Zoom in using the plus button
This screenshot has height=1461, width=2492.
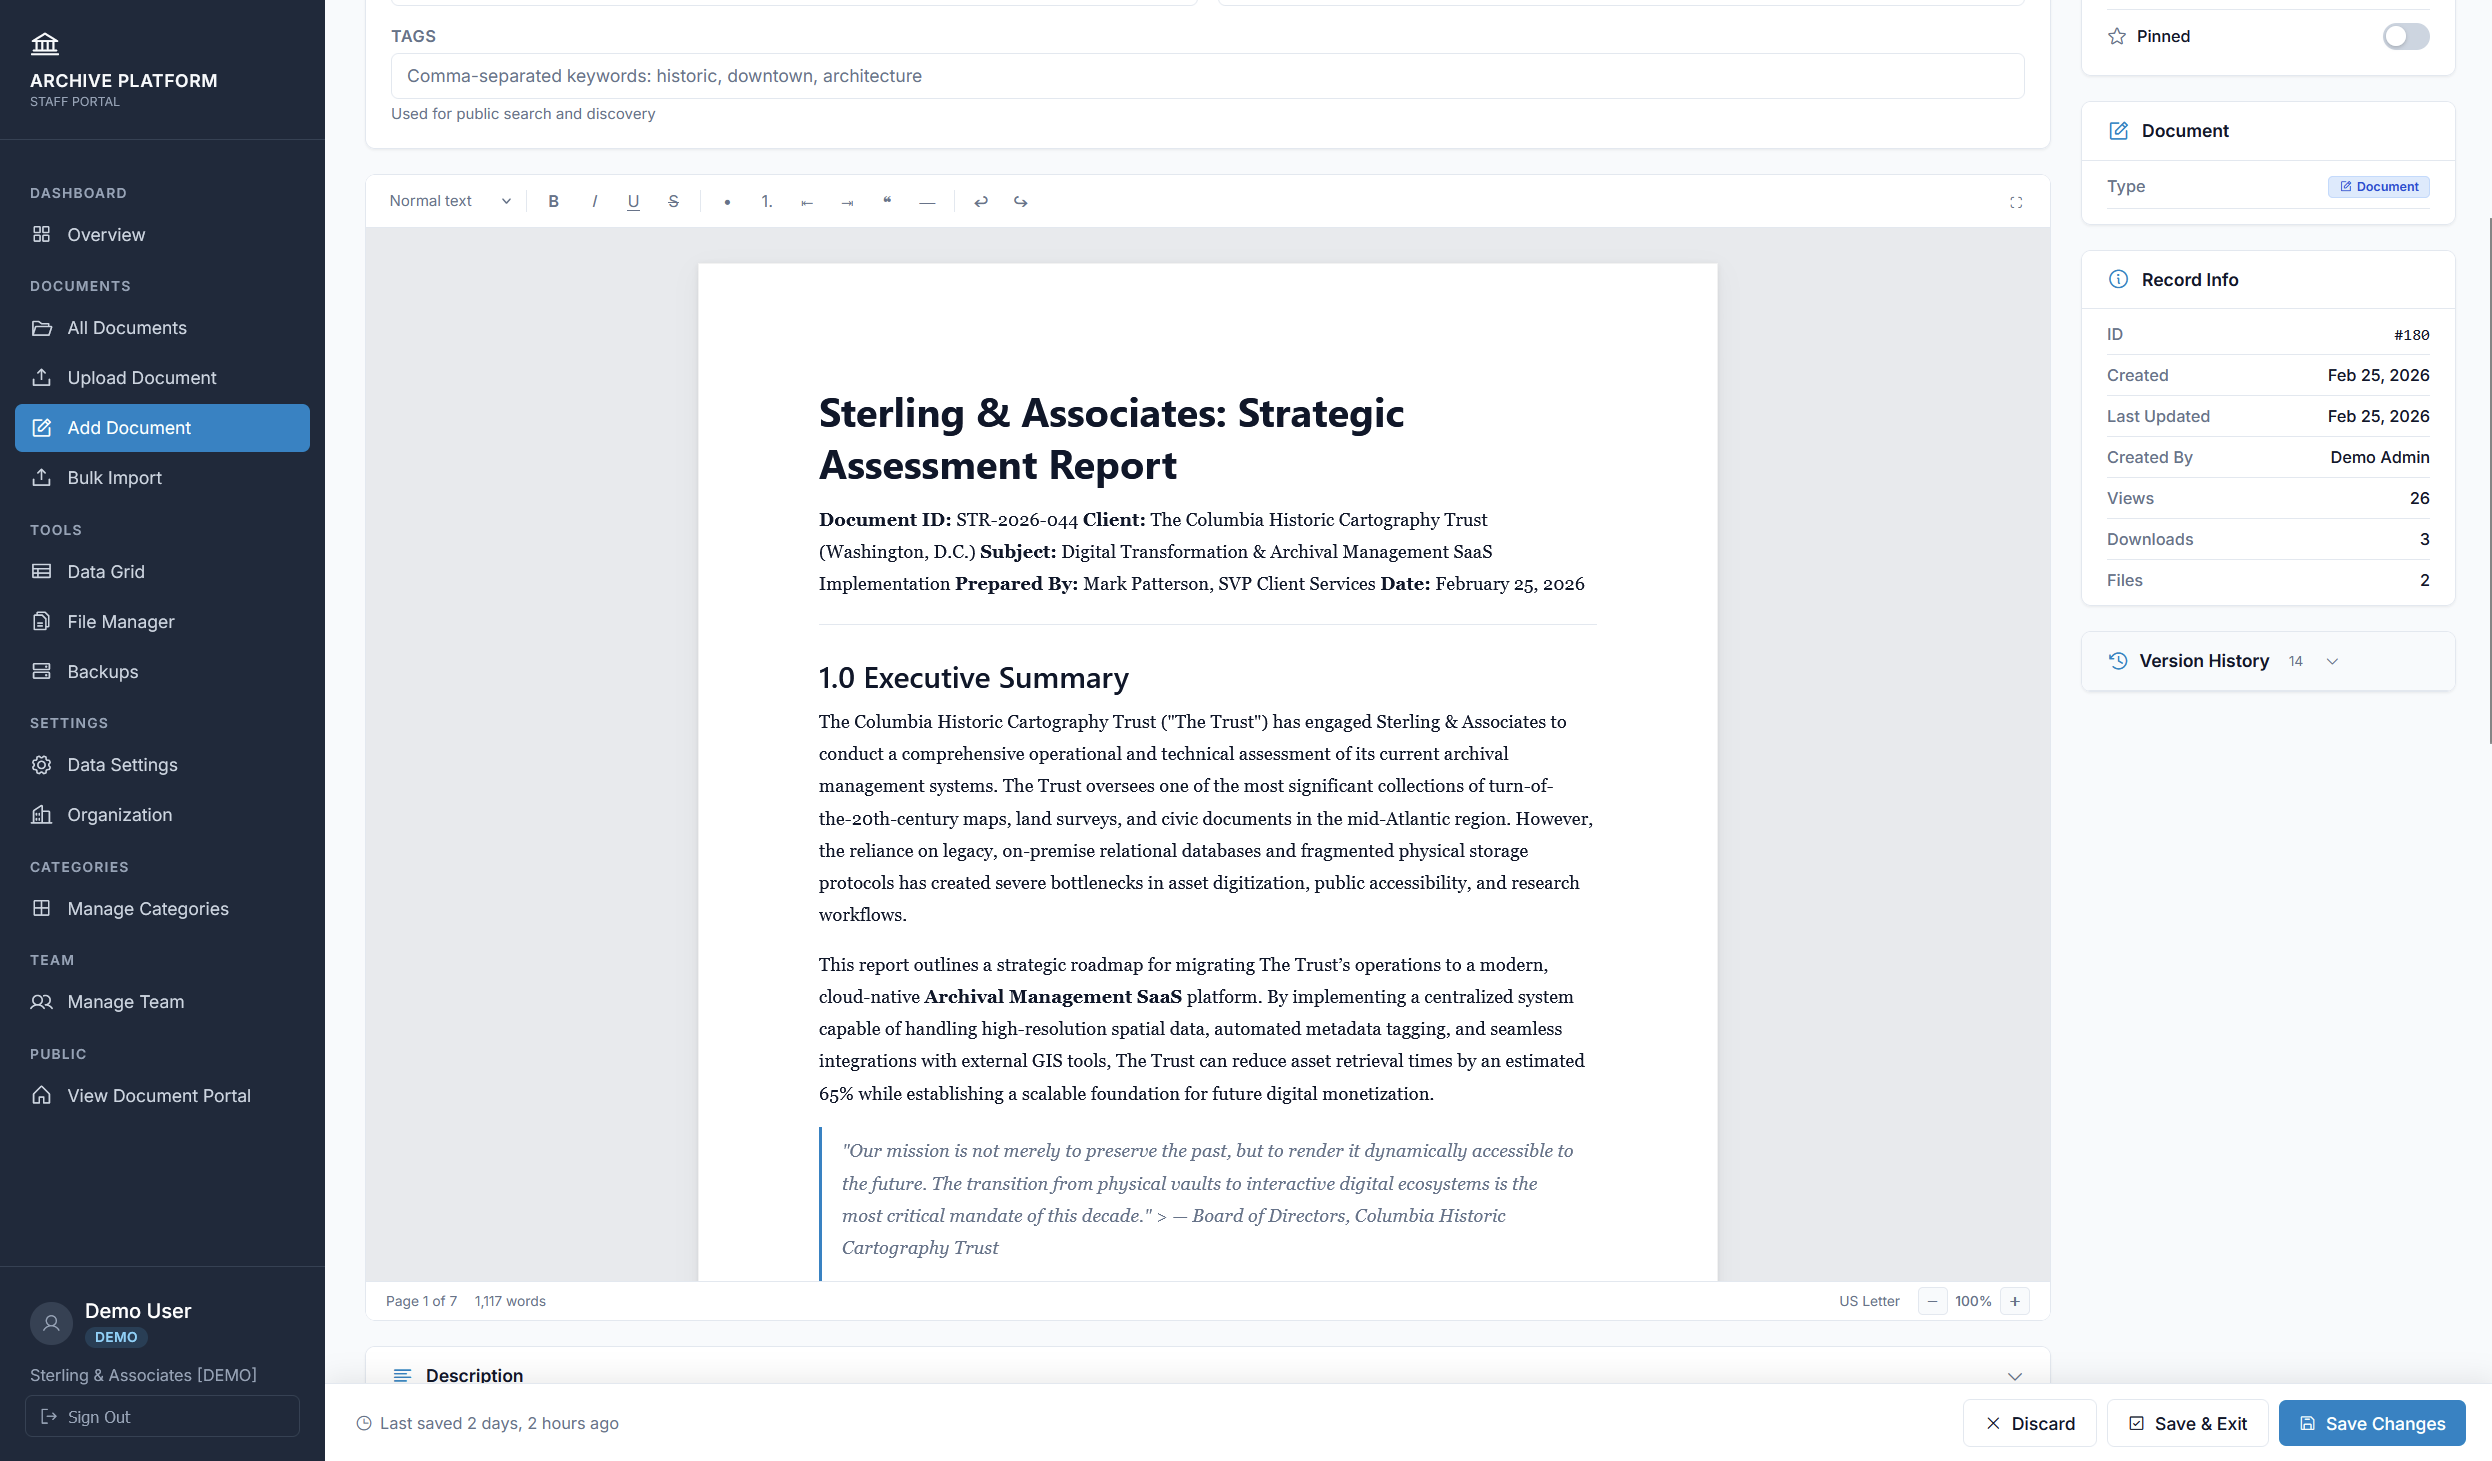pyautogui.click(x=2015, y=1300)
